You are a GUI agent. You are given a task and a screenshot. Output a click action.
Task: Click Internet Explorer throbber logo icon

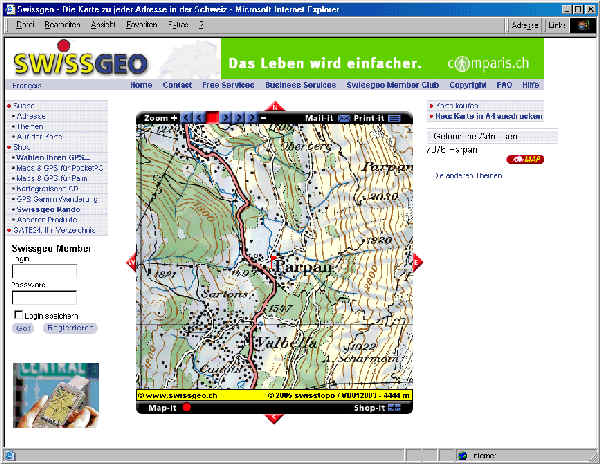(582, 25)
